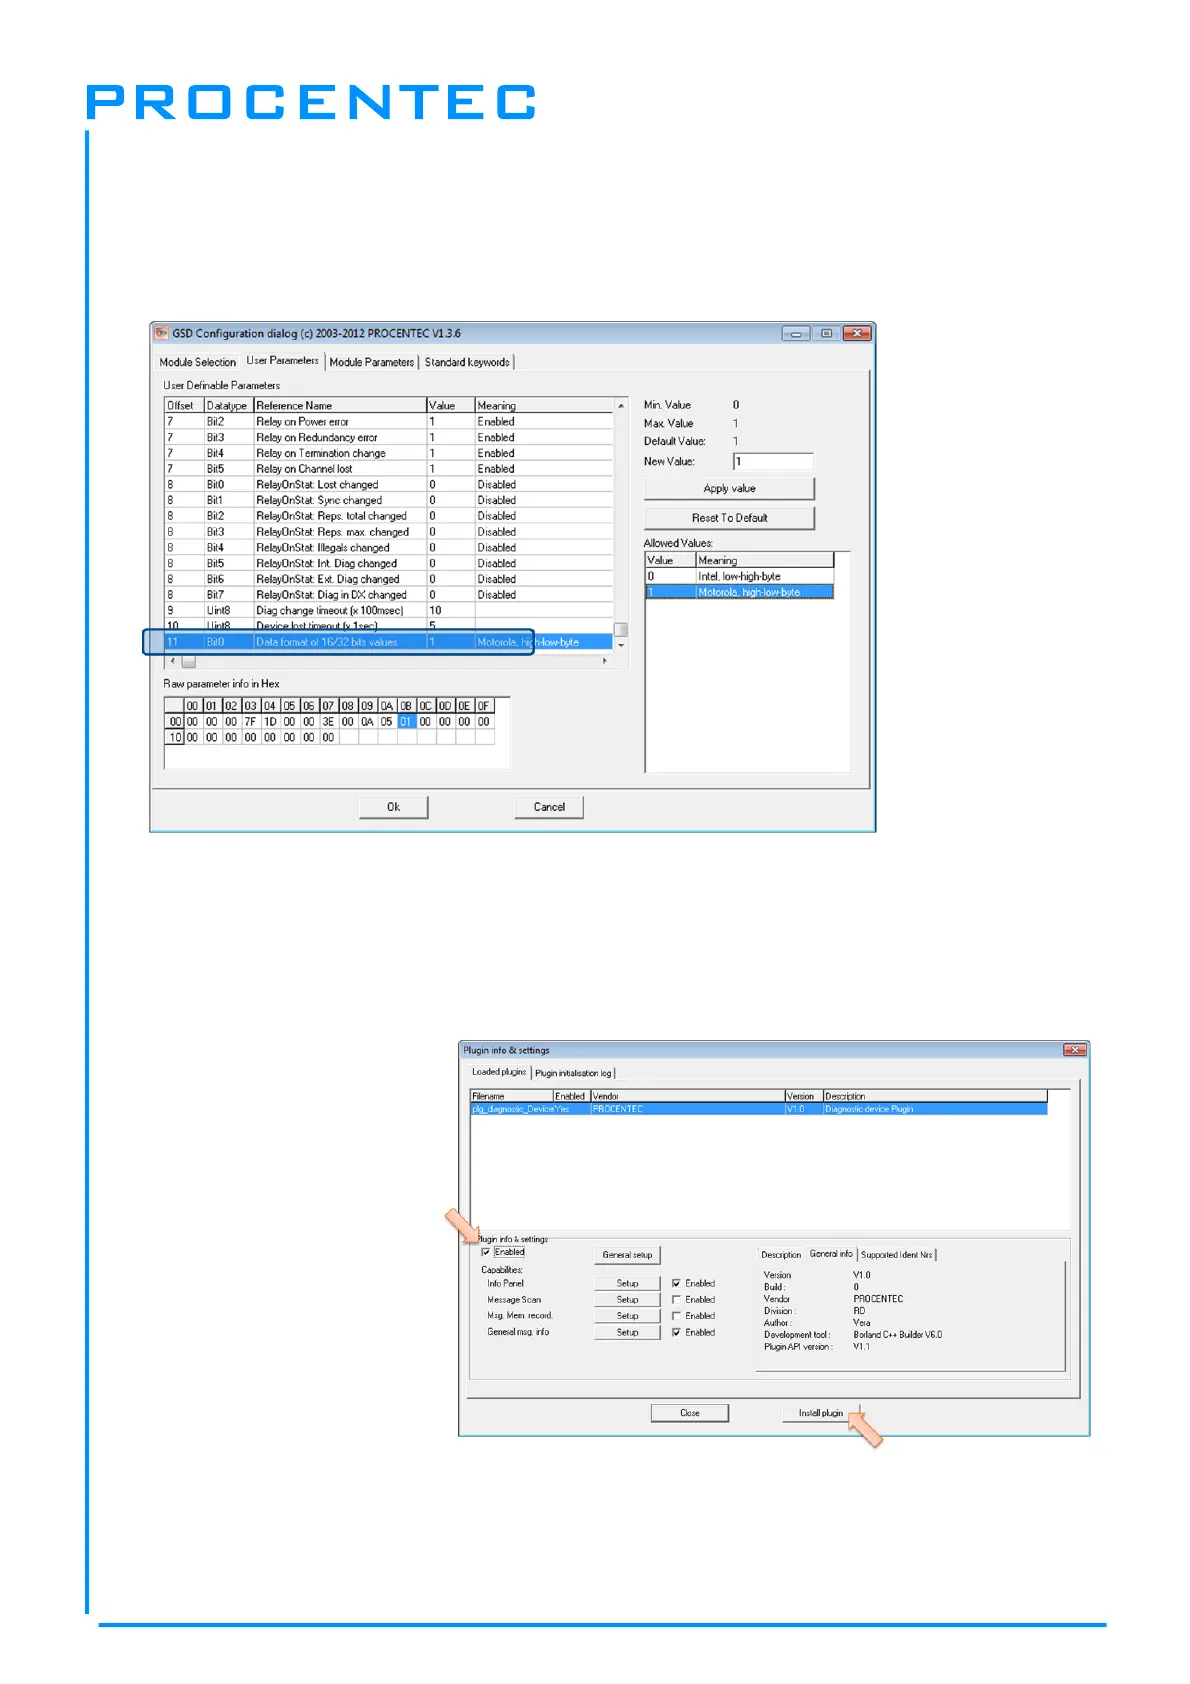The width and height of the screenshot is (1190, 1684).
Task: Toggle Msg. Mem. record Enabled checkbox
Action: [677, 1316]
